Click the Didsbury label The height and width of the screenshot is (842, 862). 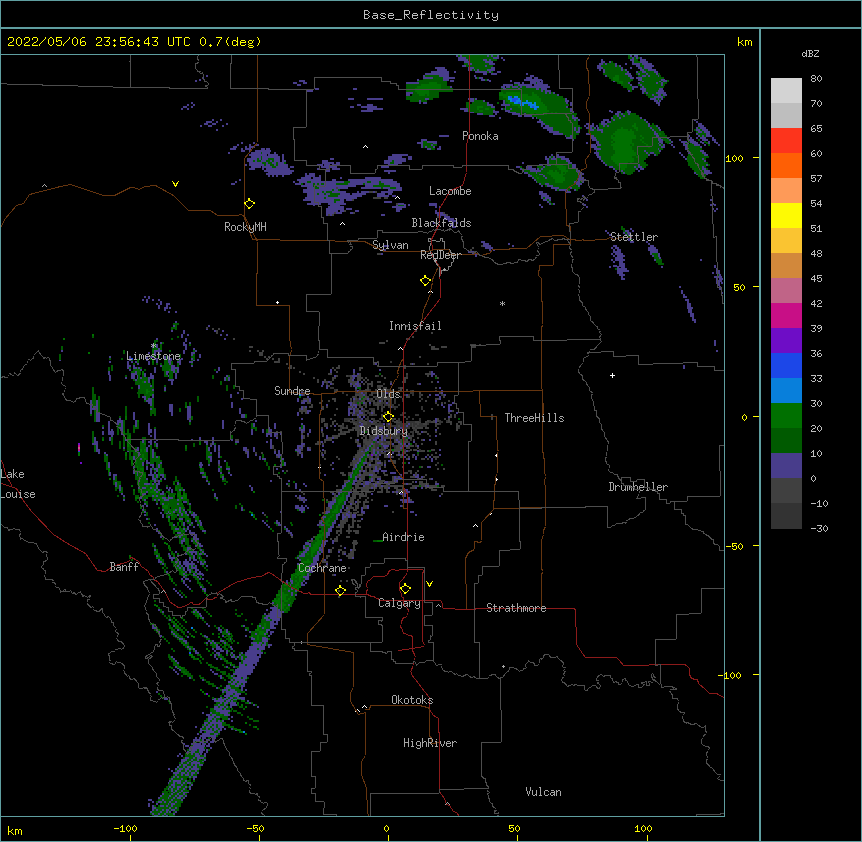coord(383,431)
